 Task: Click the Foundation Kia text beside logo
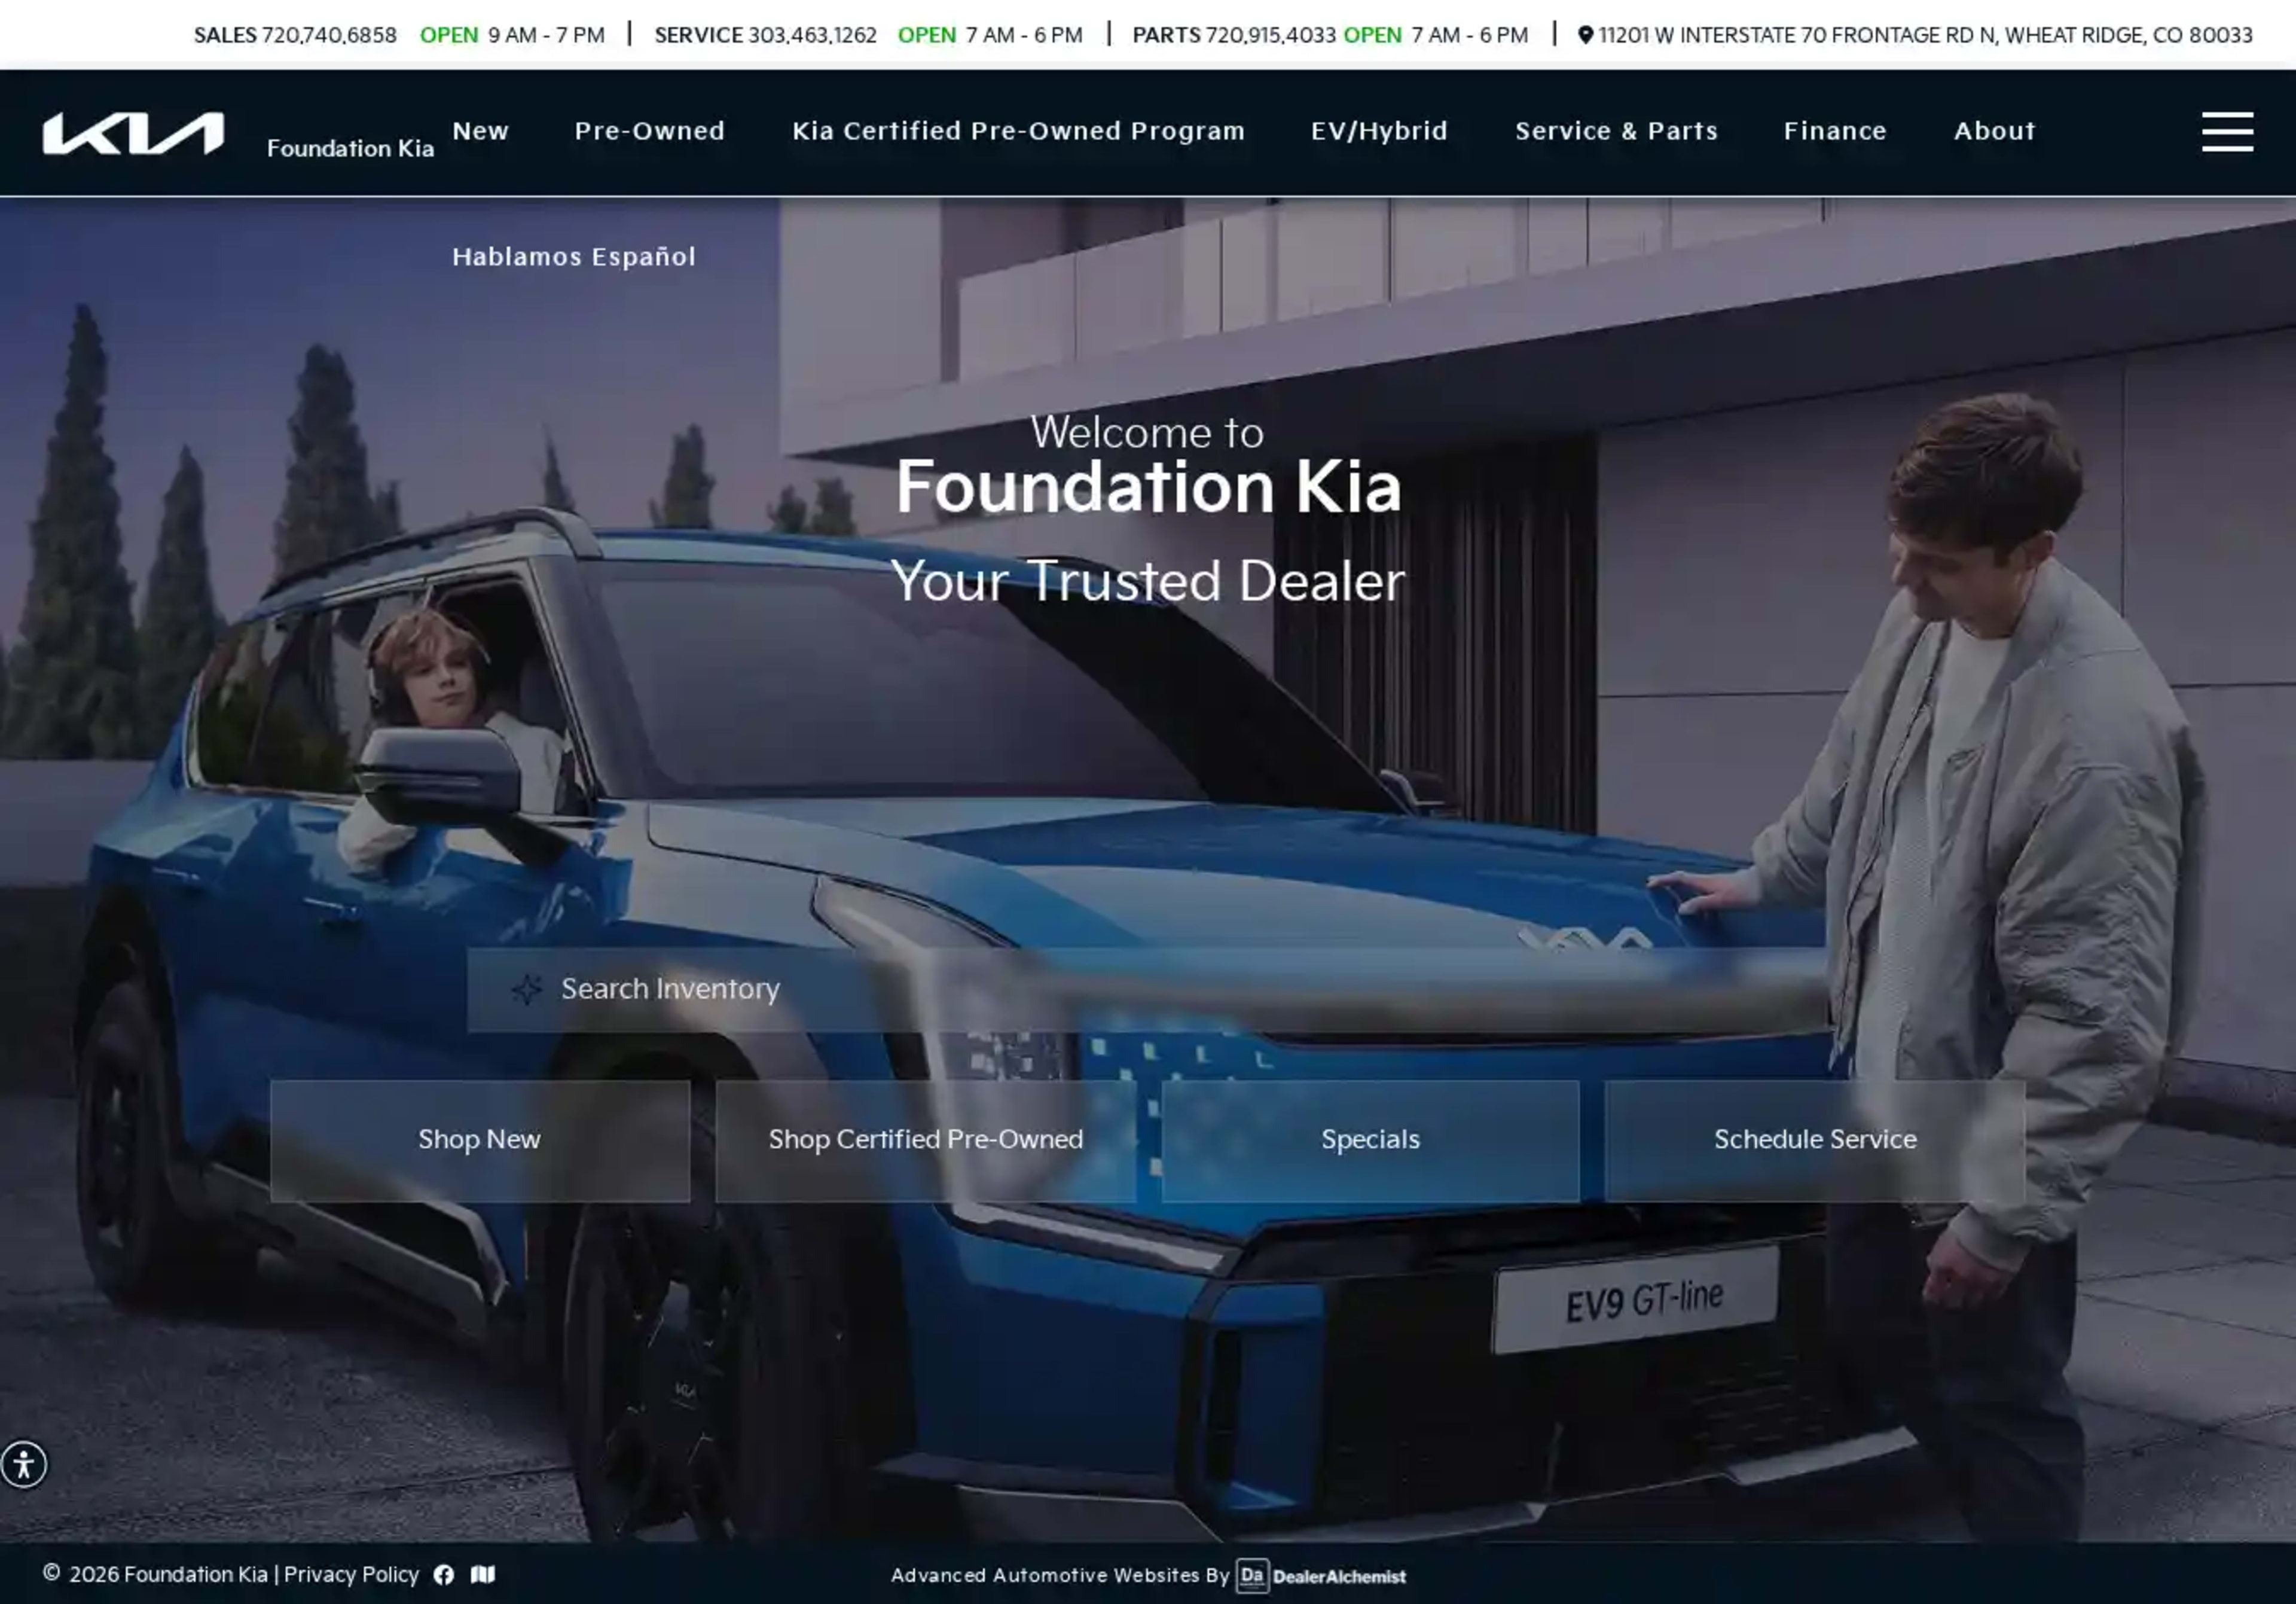click(x=350, y=148)
